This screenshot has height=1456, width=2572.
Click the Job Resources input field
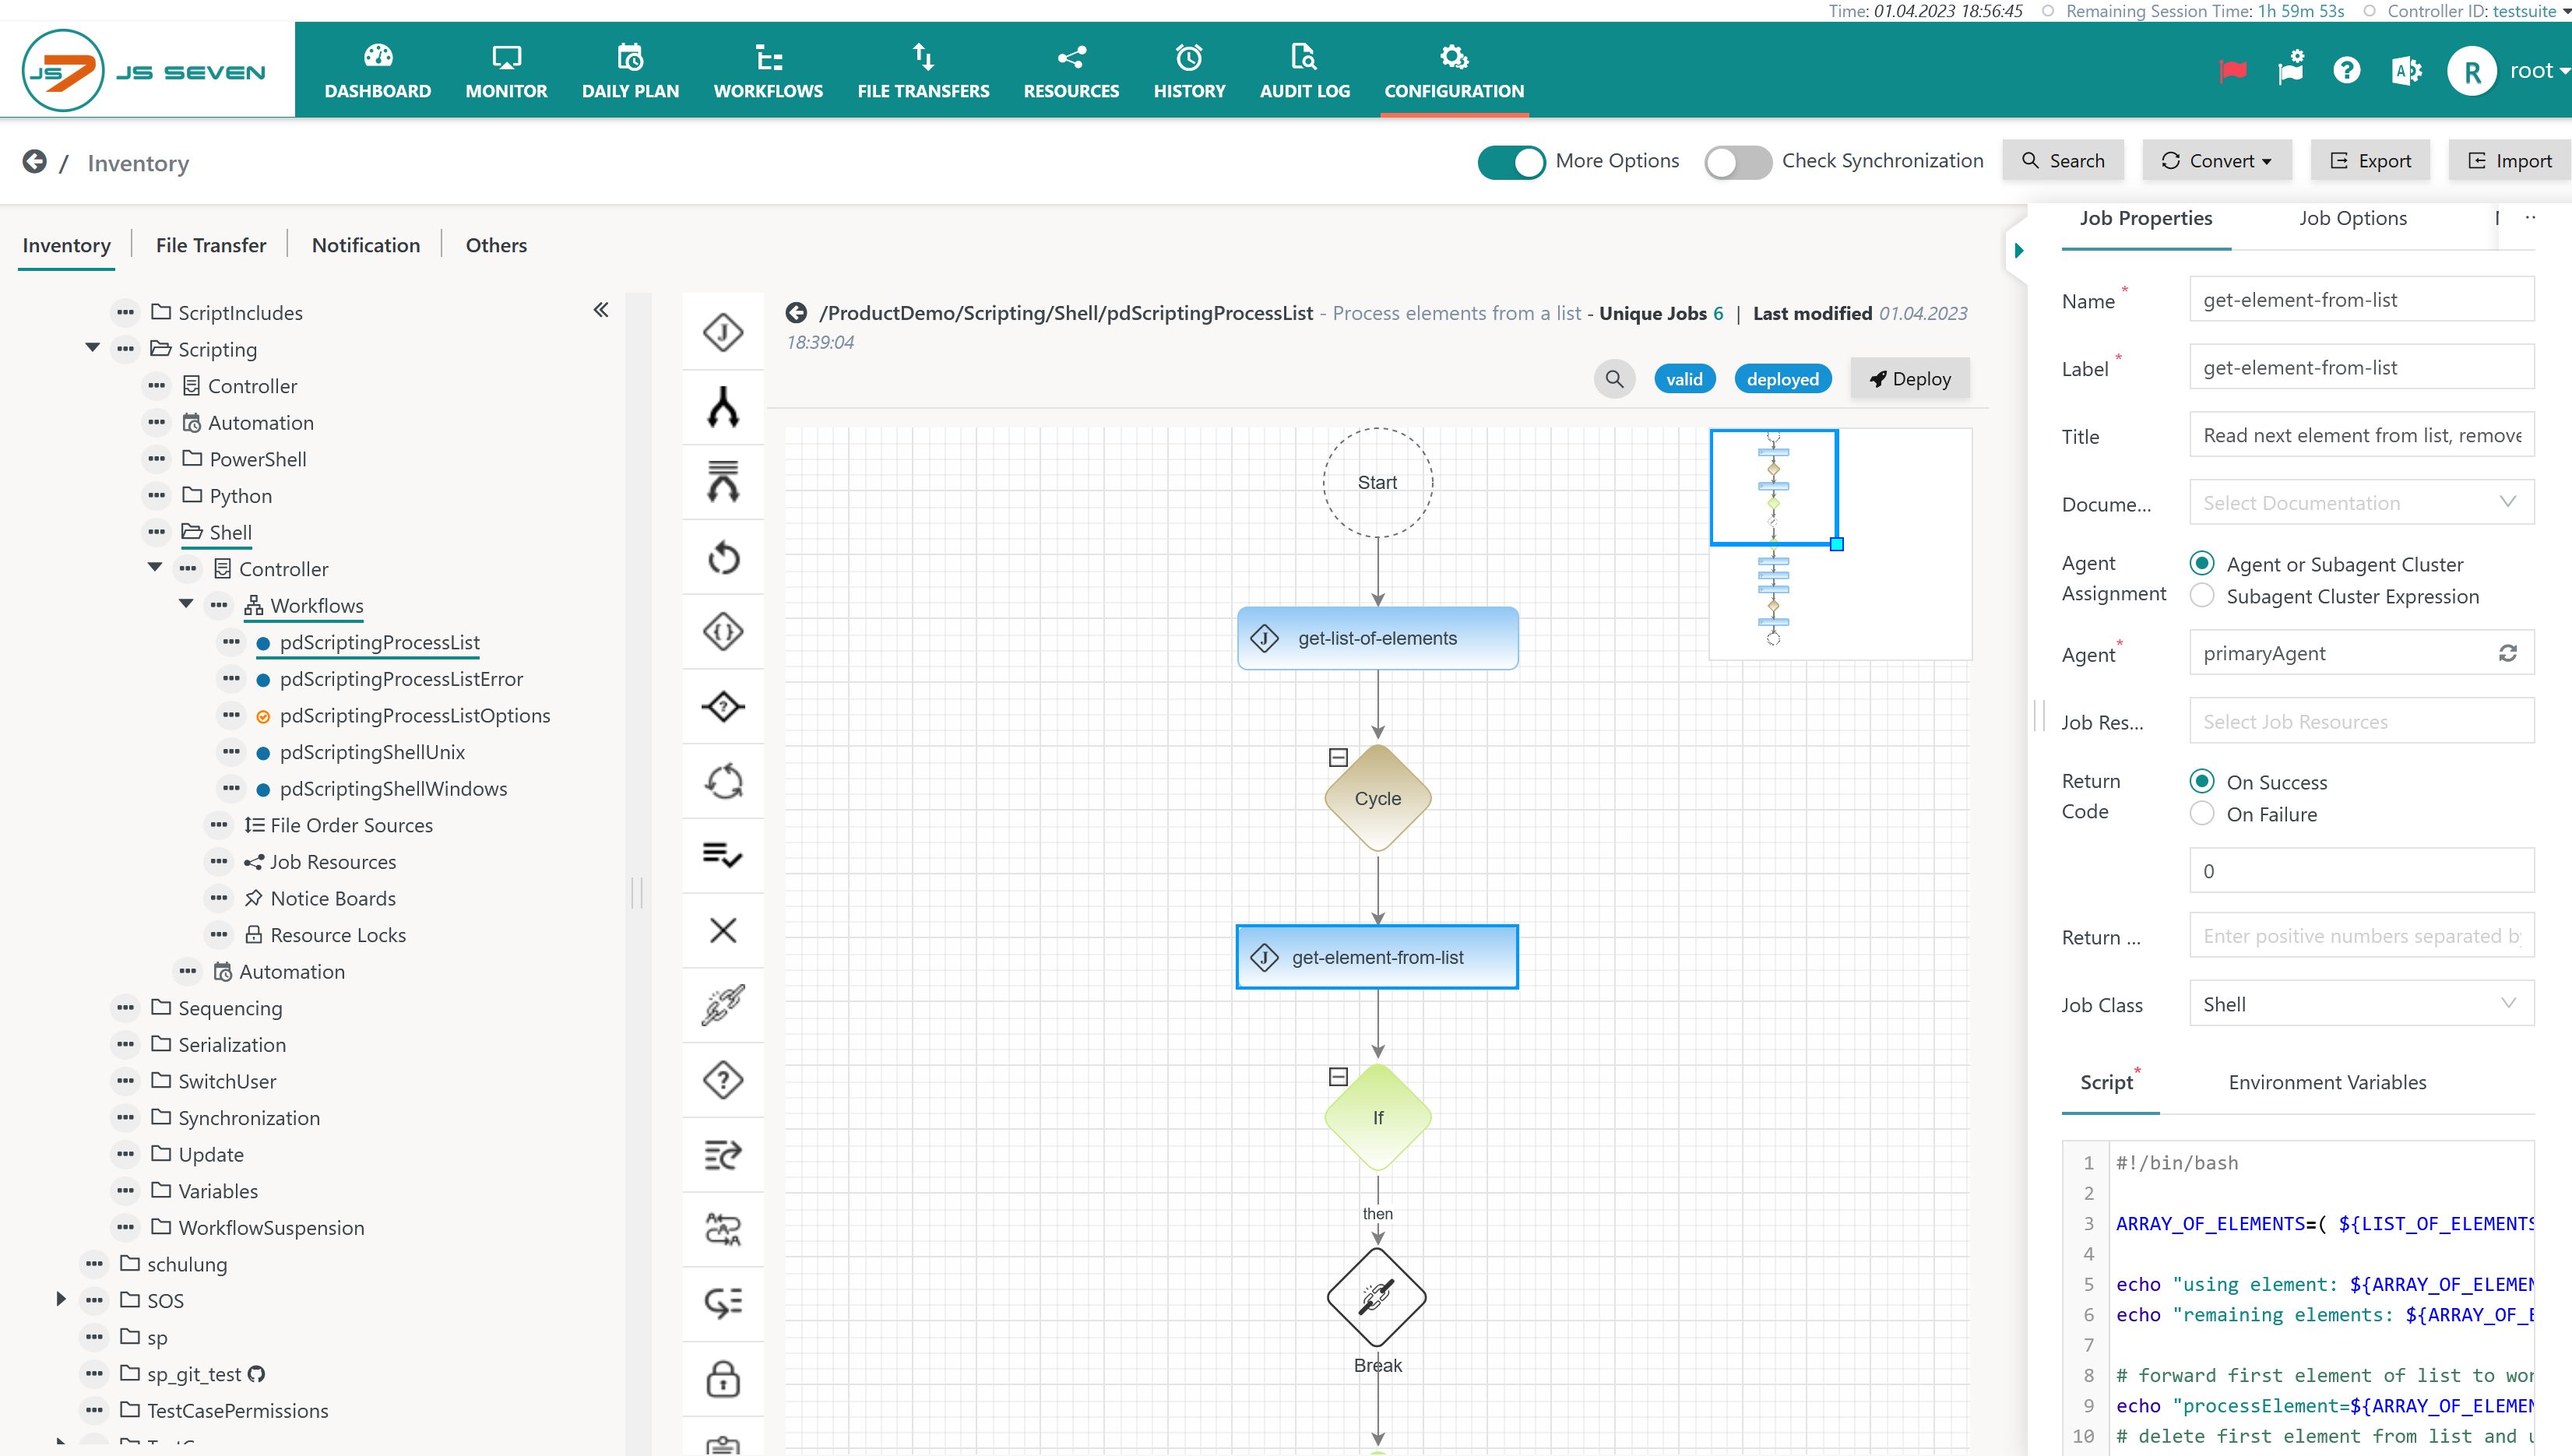click(2361, 721)
